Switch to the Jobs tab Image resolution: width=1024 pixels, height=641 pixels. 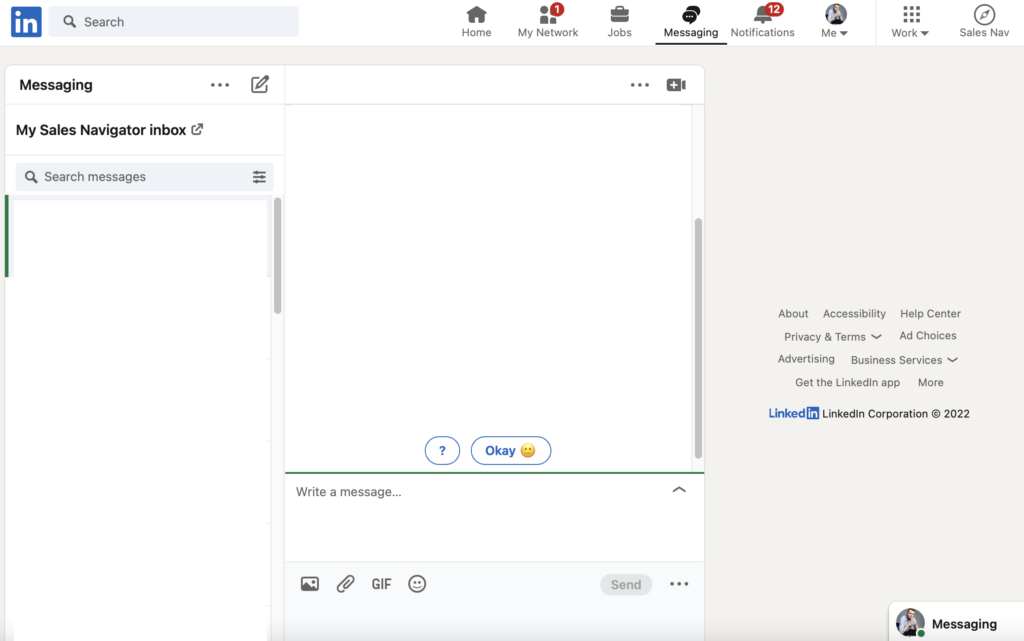coord(619,22)
